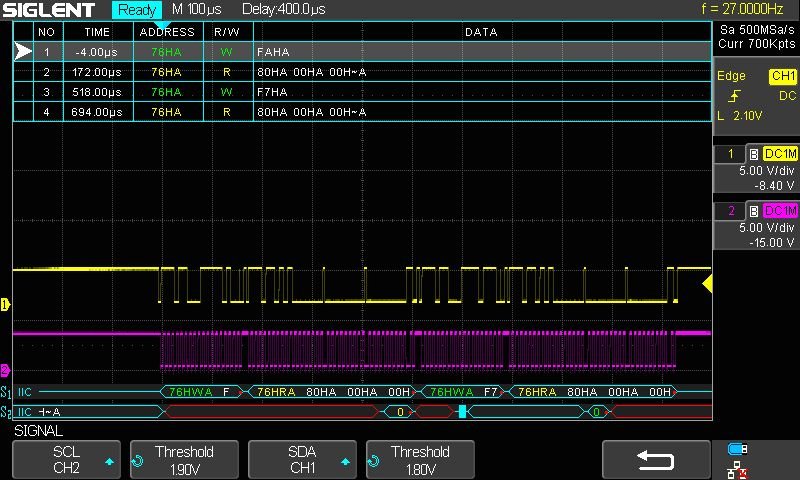Viewport: 800px width, 480px height.
Task: Click the yellow channel 1 ground marker
Action: tap(5, 303)
